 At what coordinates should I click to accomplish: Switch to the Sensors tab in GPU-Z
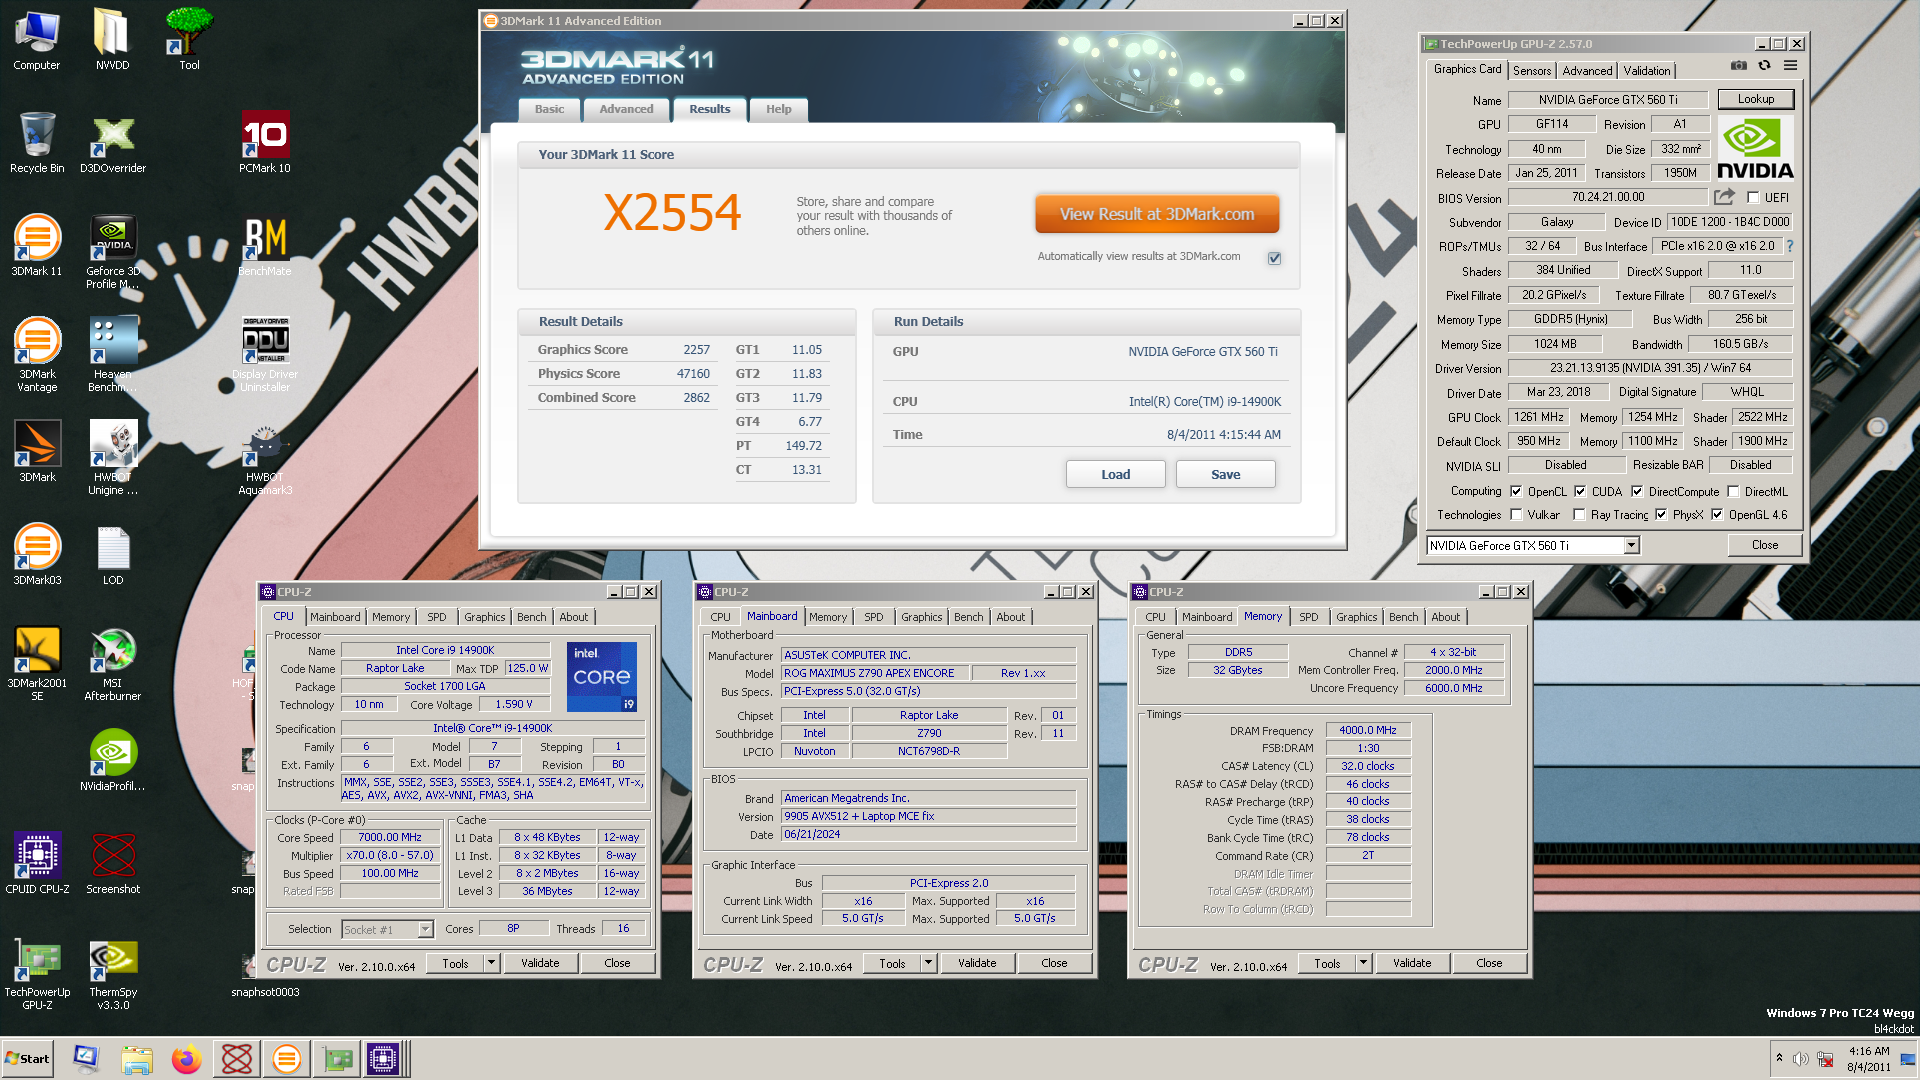1532,71
